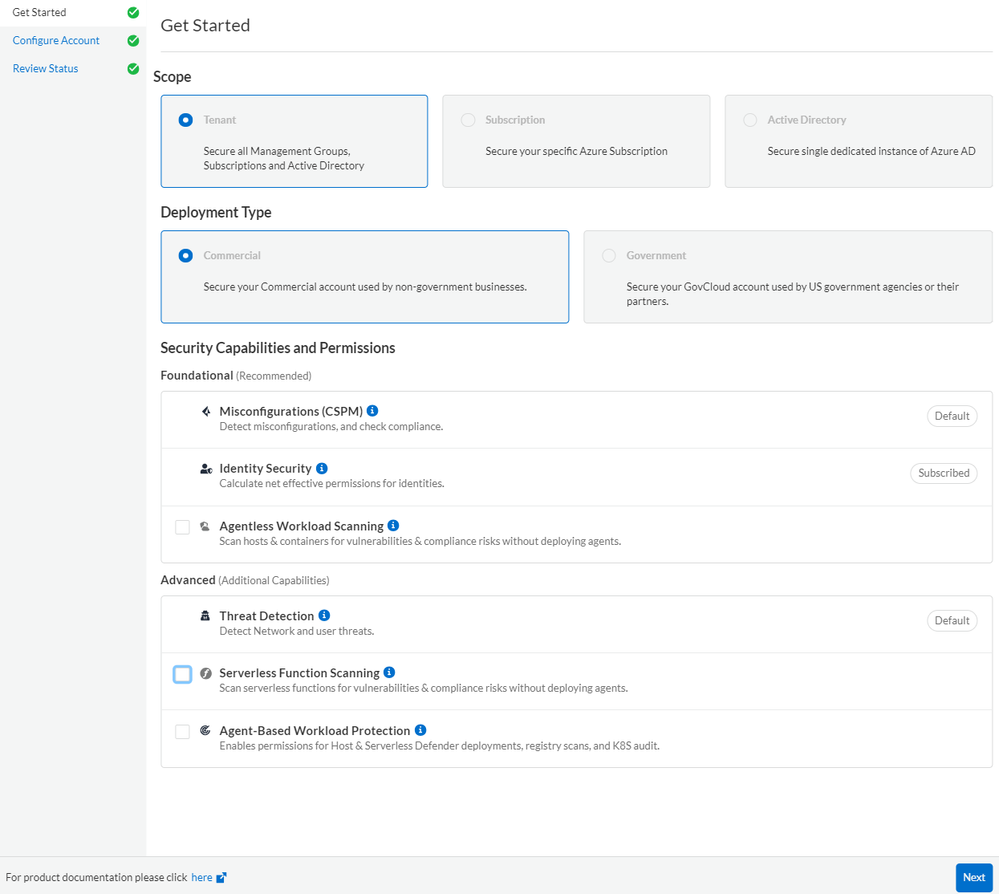The height and width of the screenshot is (894, 999).
Task: Click info icon next to Threat Detection
Action: click(324, 616)
